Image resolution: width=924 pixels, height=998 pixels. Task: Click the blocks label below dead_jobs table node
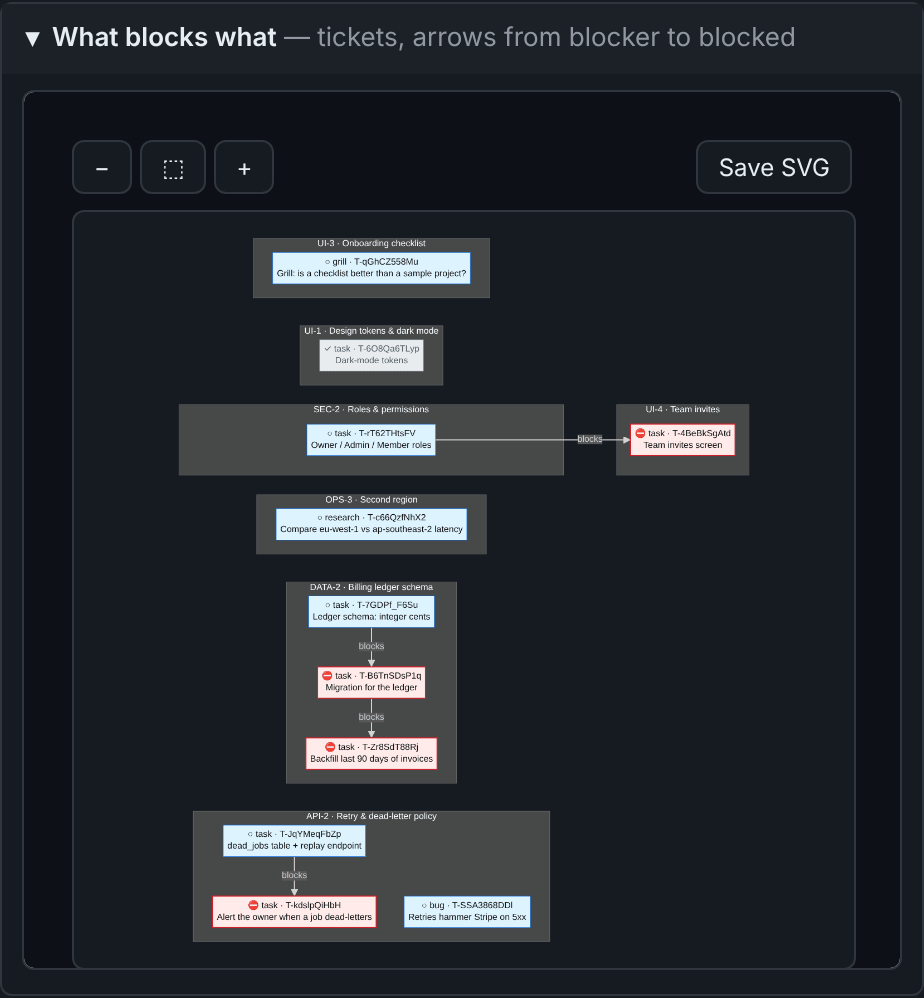(294, 876)
